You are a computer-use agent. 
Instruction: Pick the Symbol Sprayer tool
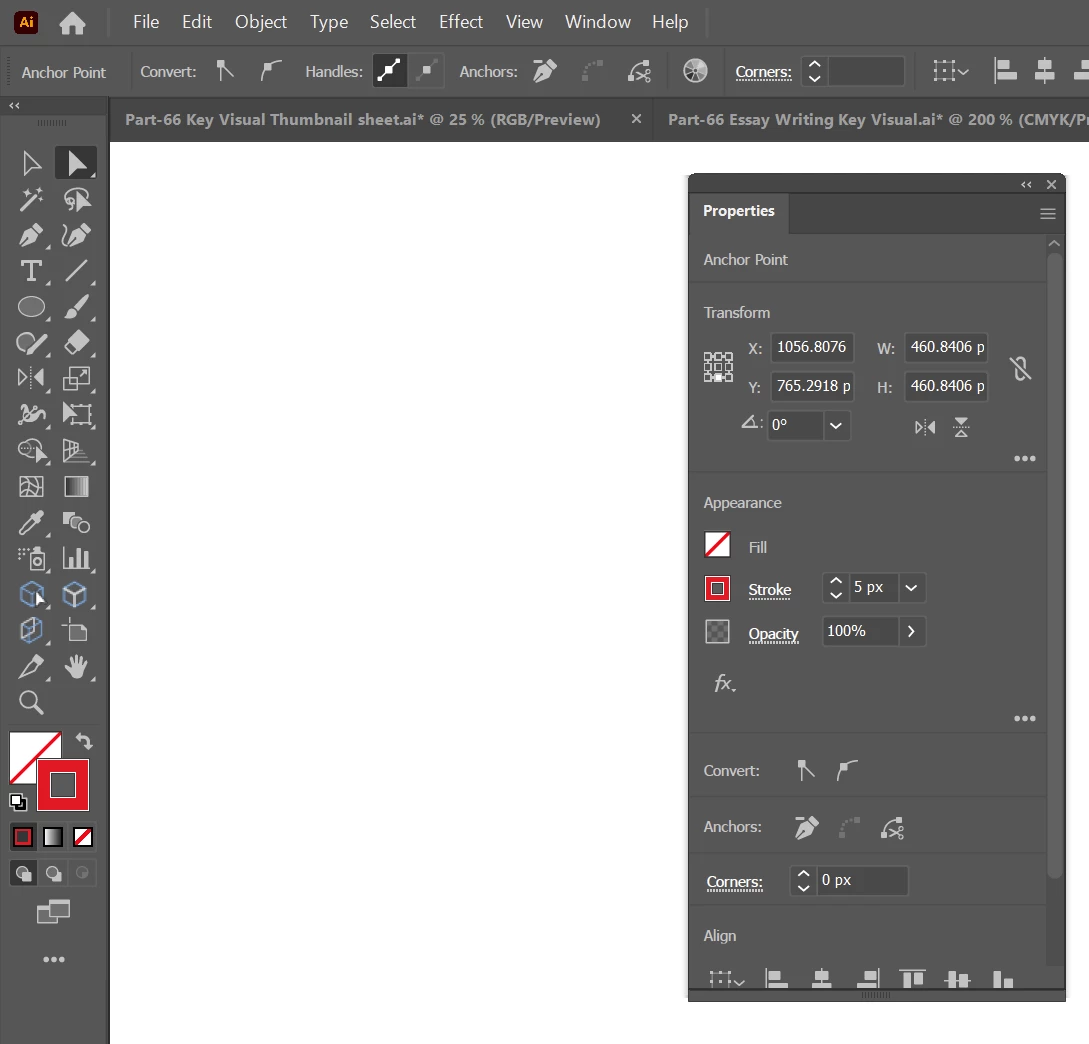(31, 558)
